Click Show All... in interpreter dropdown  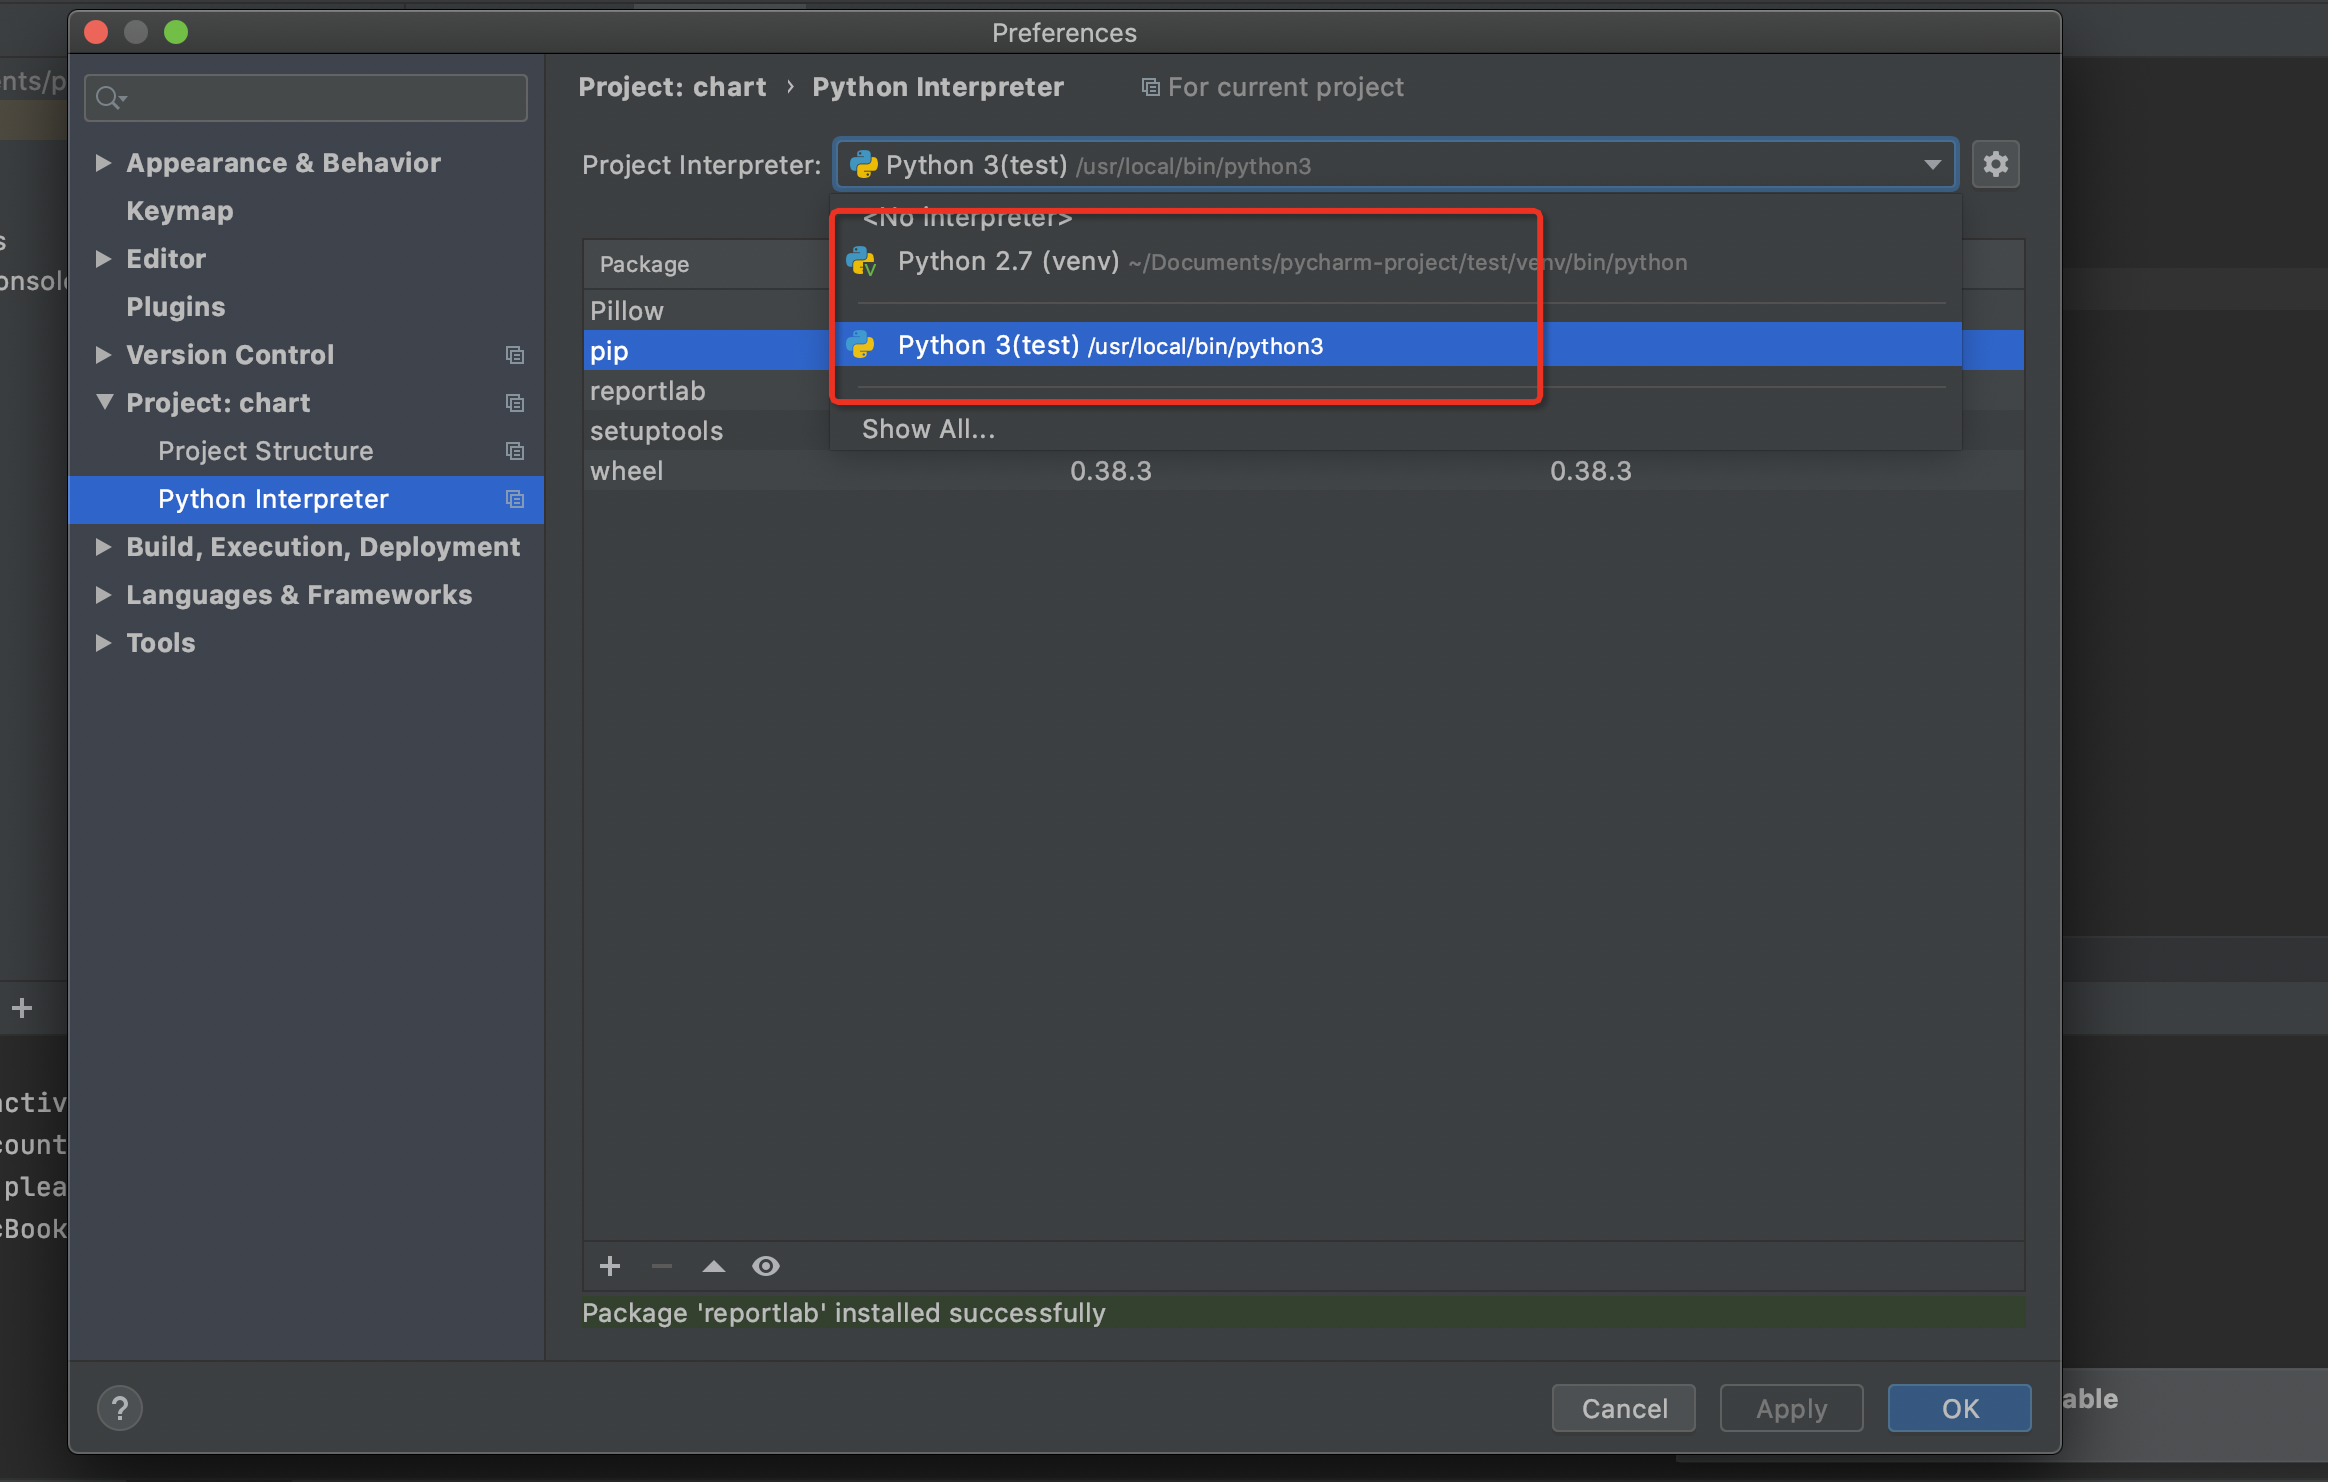tap(928, 429)
